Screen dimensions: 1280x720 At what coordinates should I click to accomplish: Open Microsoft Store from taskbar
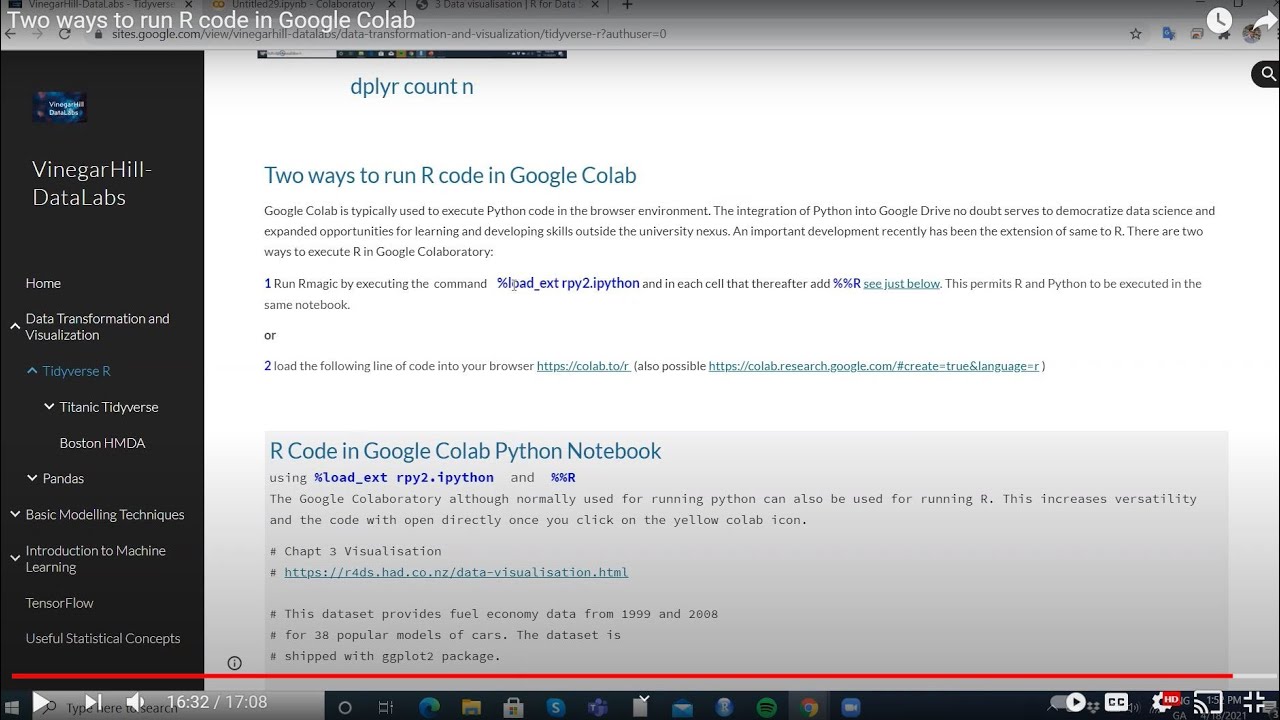pos(513,708)
